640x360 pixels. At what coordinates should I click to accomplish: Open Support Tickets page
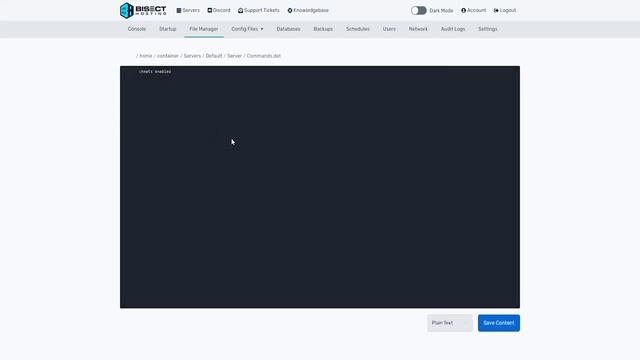259,10
